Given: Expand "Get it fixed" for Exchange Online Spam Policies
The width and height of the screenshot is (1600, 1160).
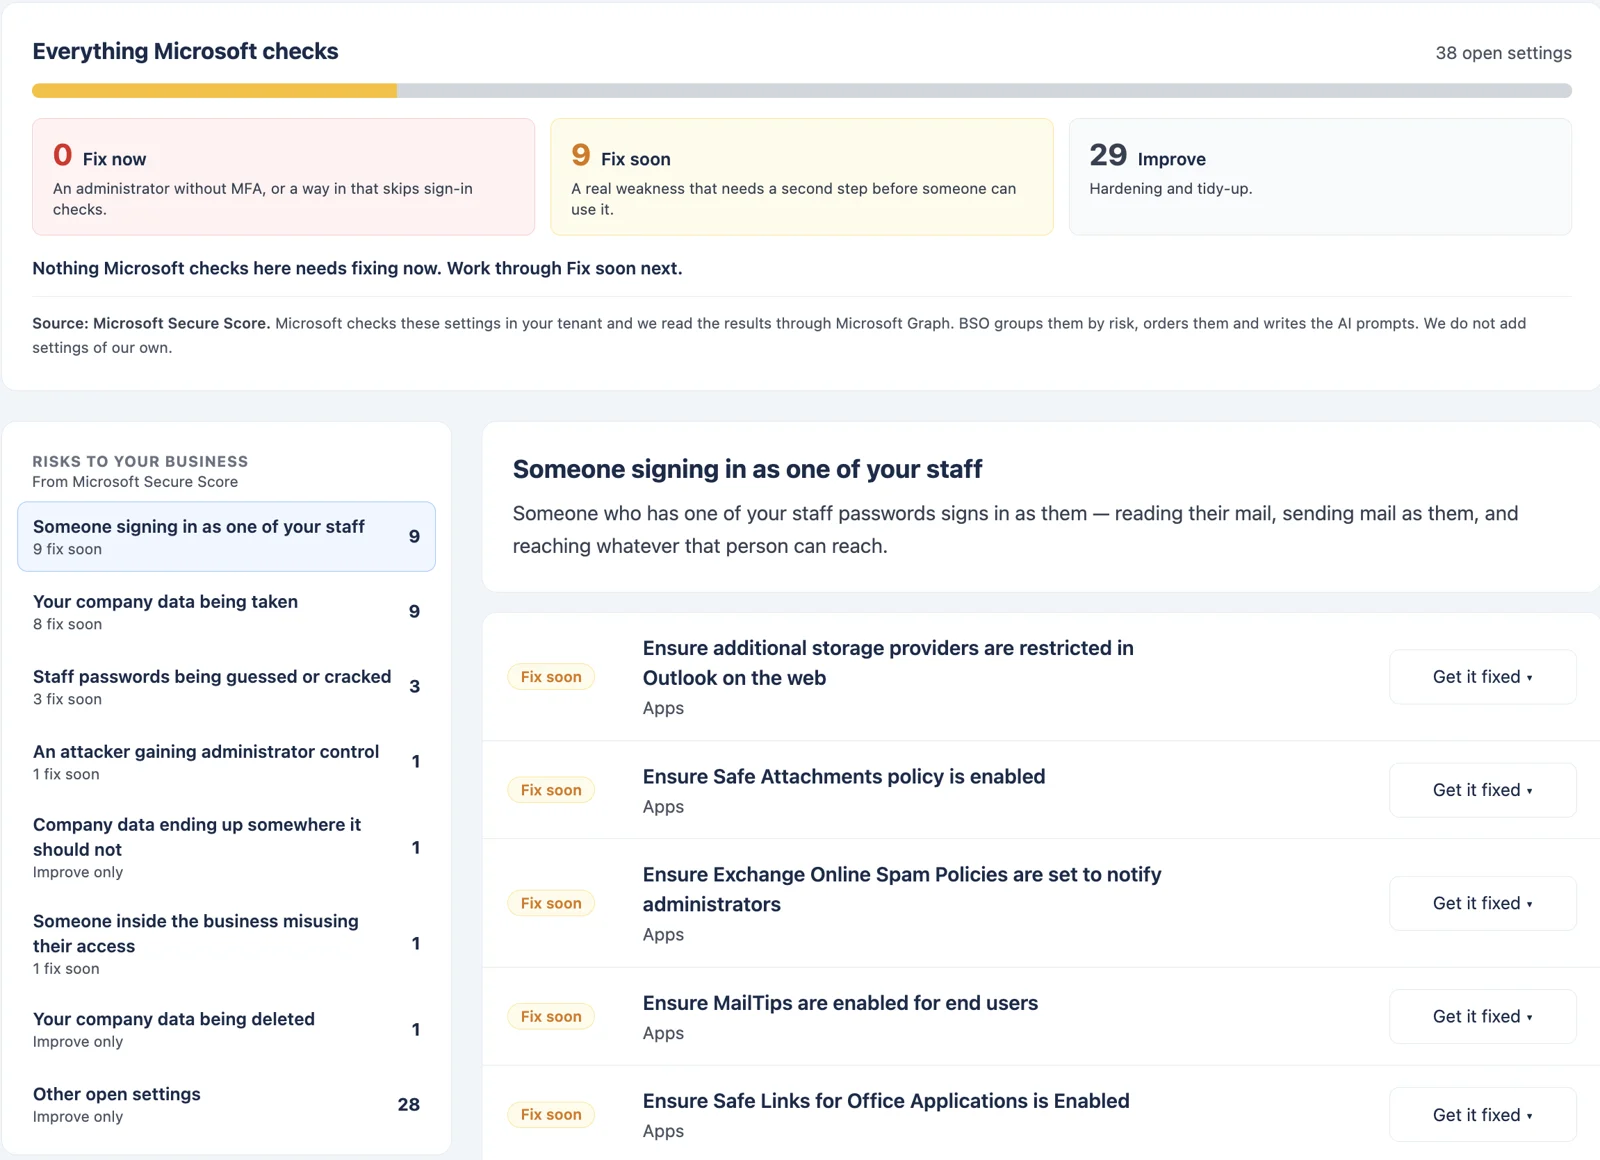Looking at the screenshot, I should pos(1482,903).
